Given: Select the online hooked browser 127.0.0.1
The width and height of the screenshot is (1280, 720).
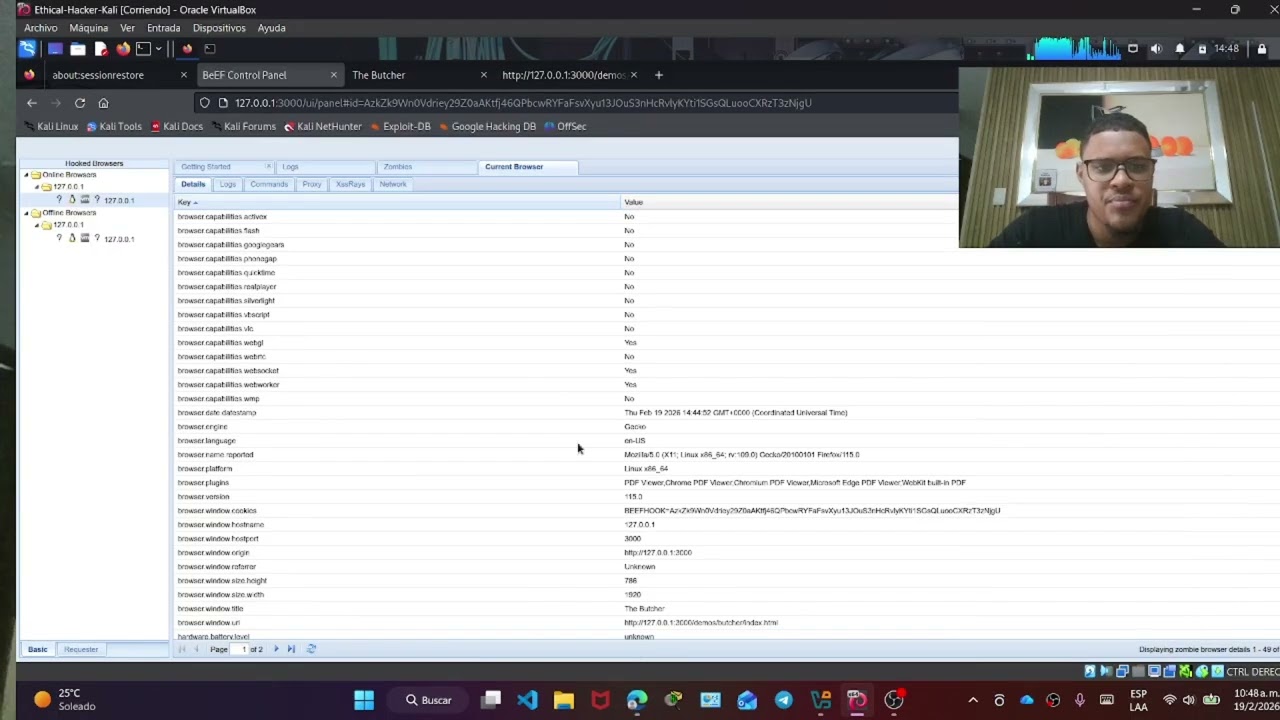Looking at the screenshot, I should point(118,200).
